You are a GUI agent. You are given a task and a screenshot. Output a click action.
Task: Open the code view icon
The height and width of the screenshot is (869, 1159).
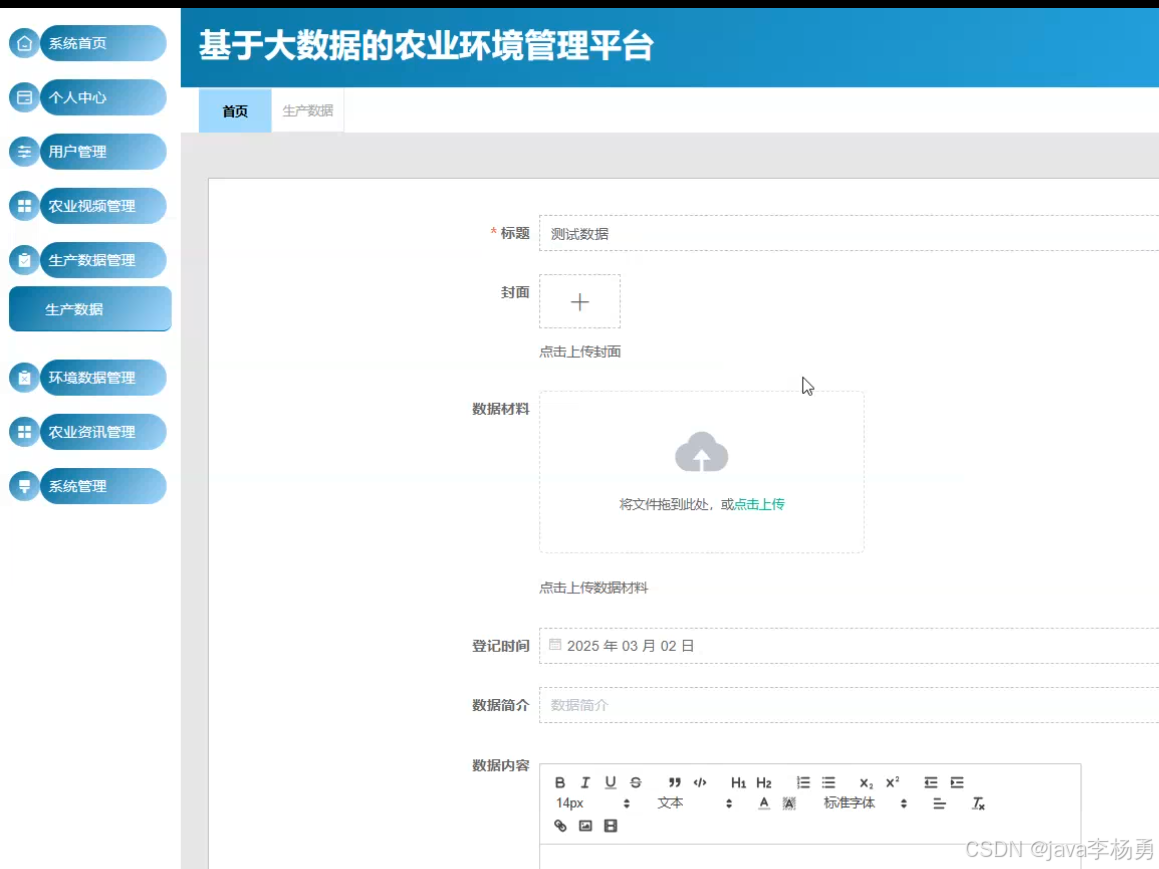click(700, 783)
